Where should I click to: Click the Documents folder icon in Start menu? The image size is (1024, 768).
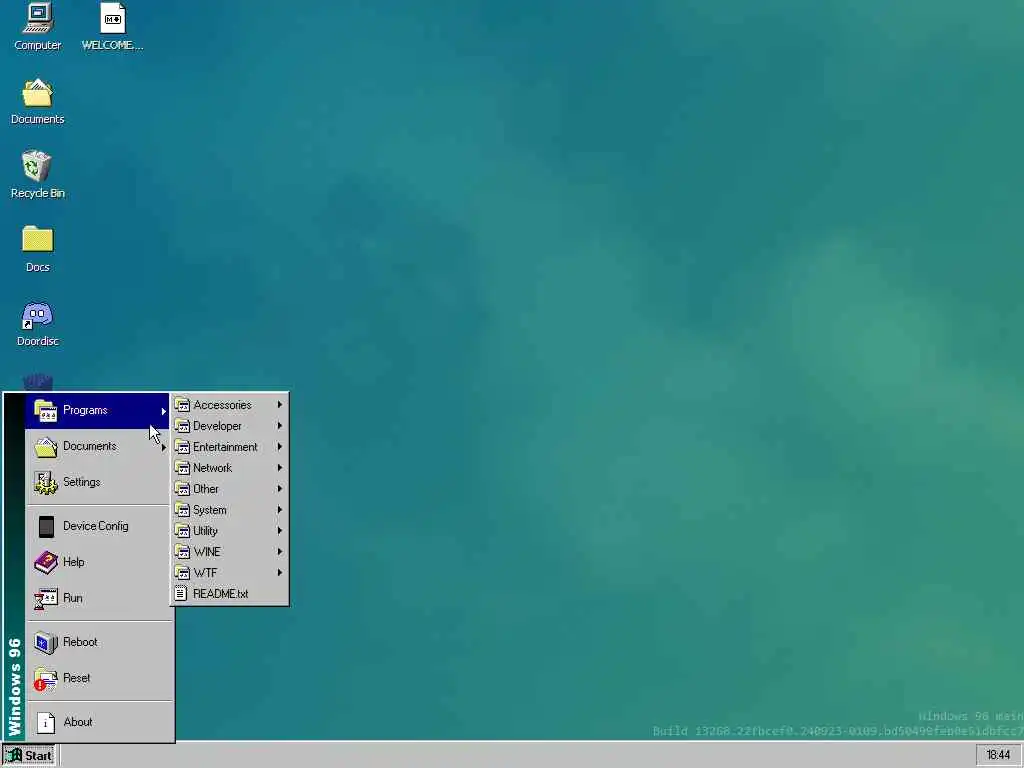click(46, 447)
